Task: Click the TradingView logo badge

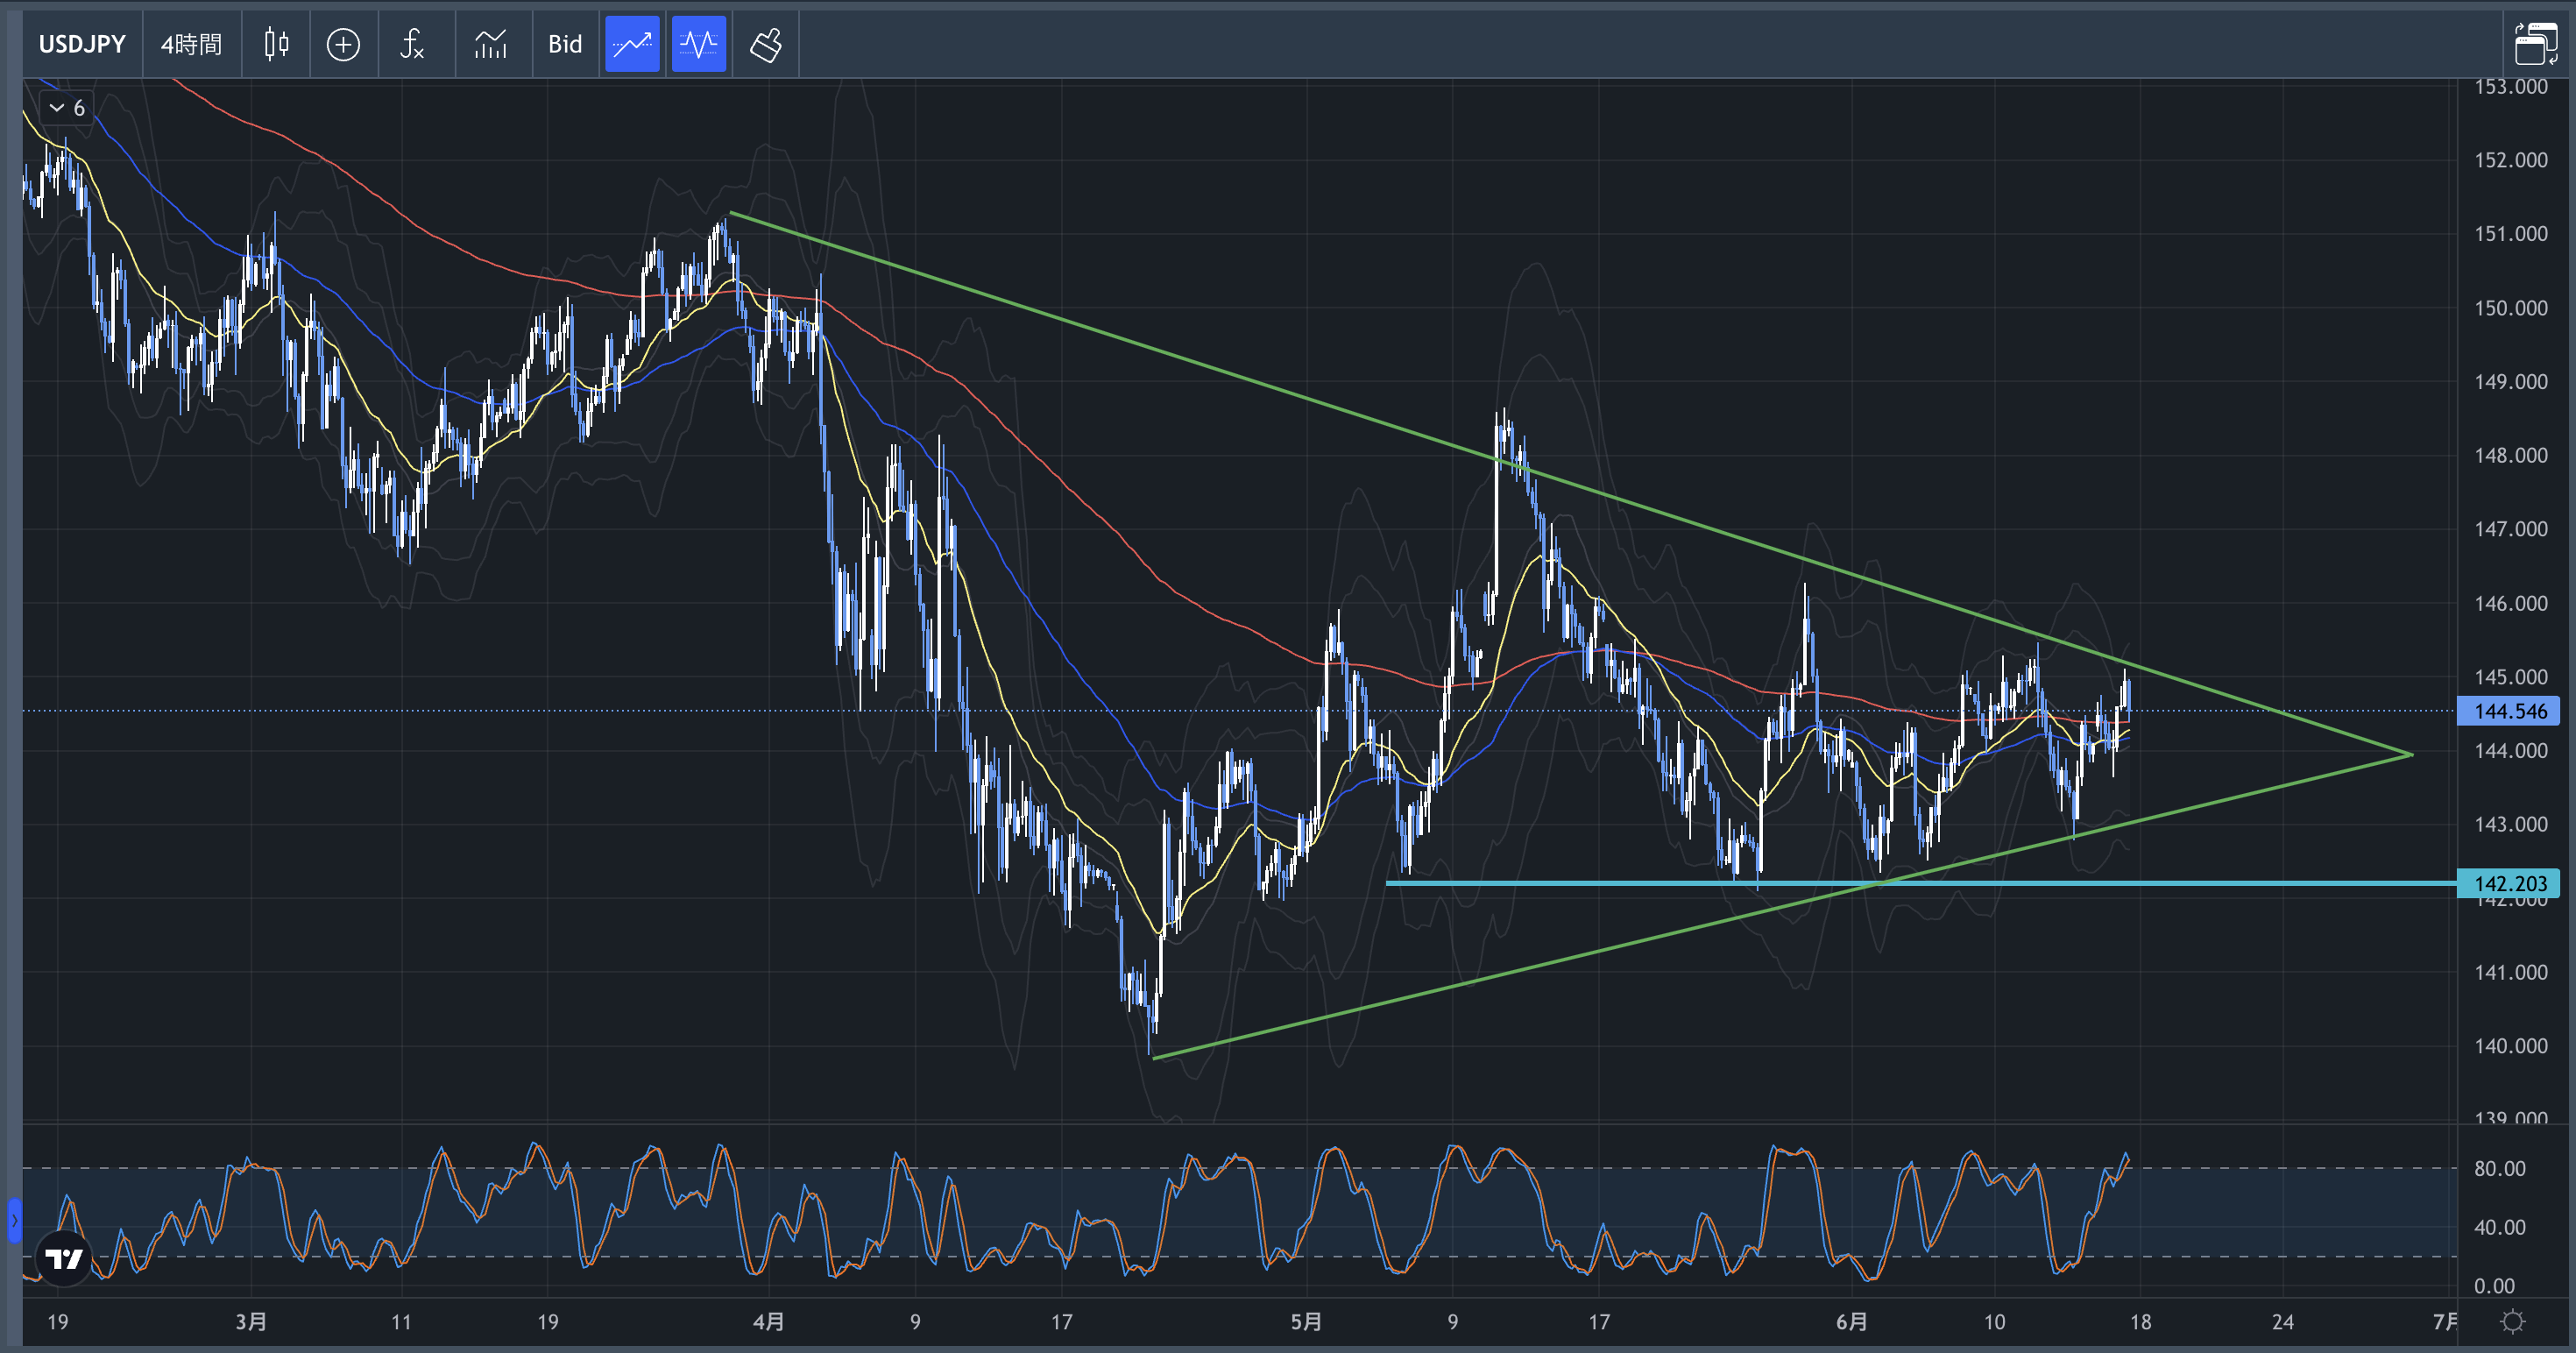Action: click(x=65, y=1258)
